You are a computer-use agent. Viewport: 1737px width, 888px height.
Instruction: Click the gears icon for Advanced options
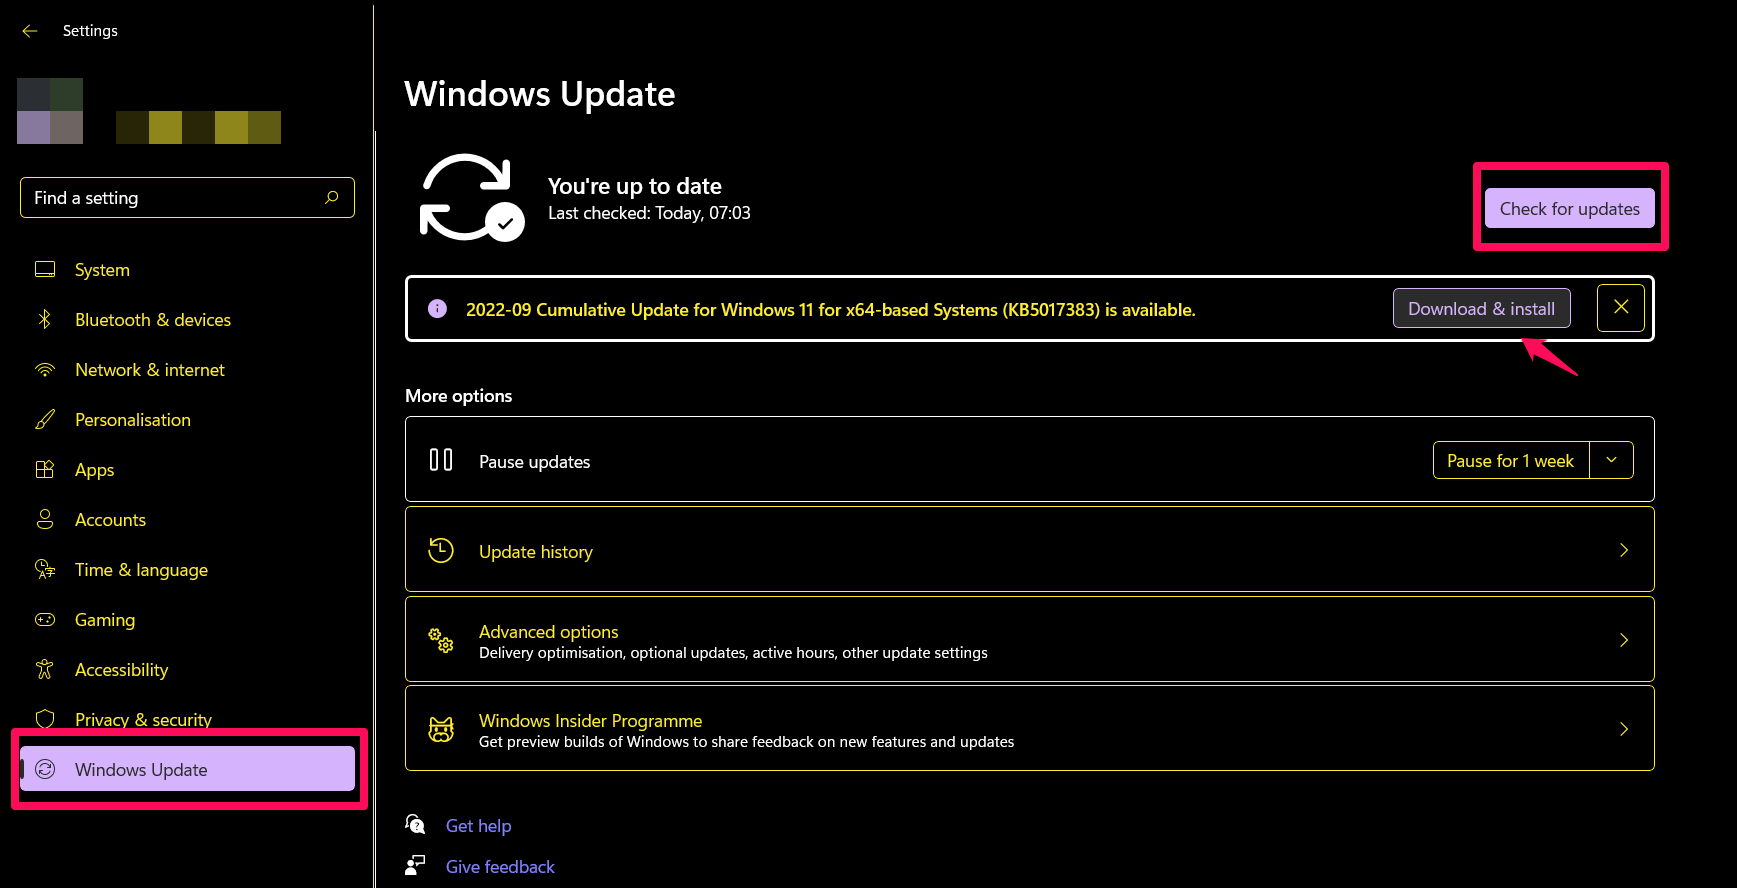(441, 640)
